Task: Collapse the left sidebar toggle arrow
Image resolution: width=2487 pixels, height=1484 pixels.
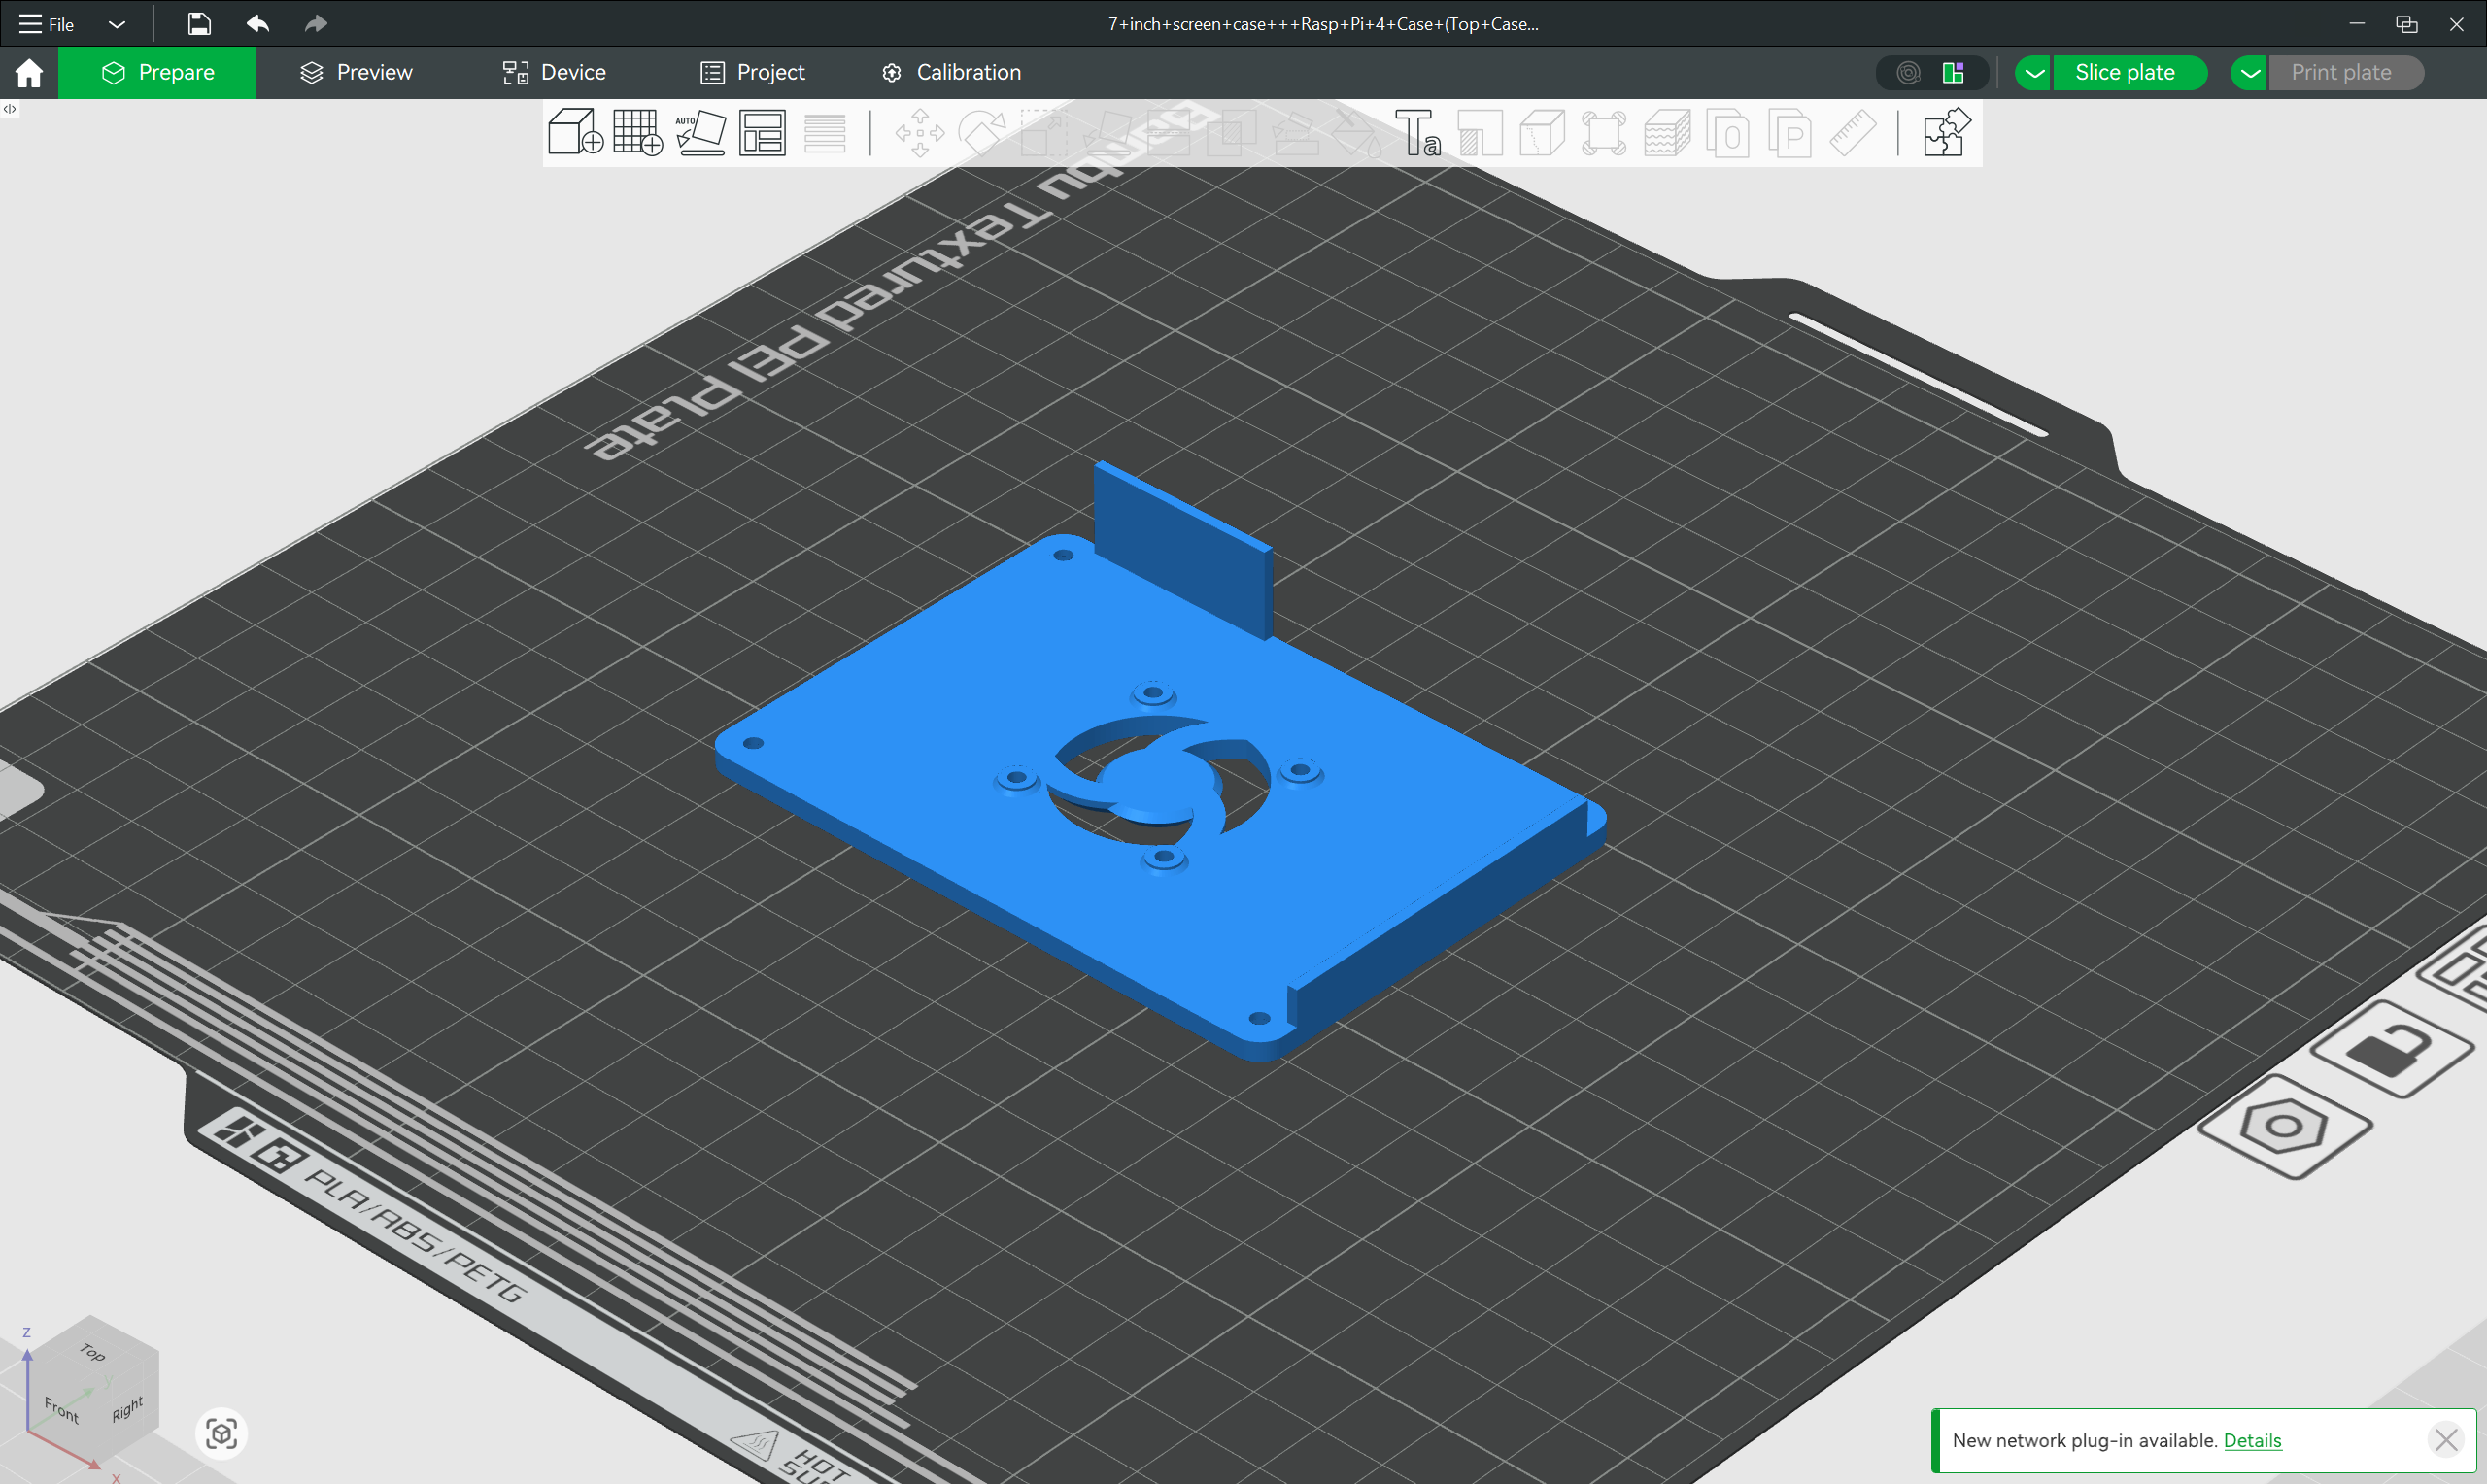Action: click(x=10, y=109)
